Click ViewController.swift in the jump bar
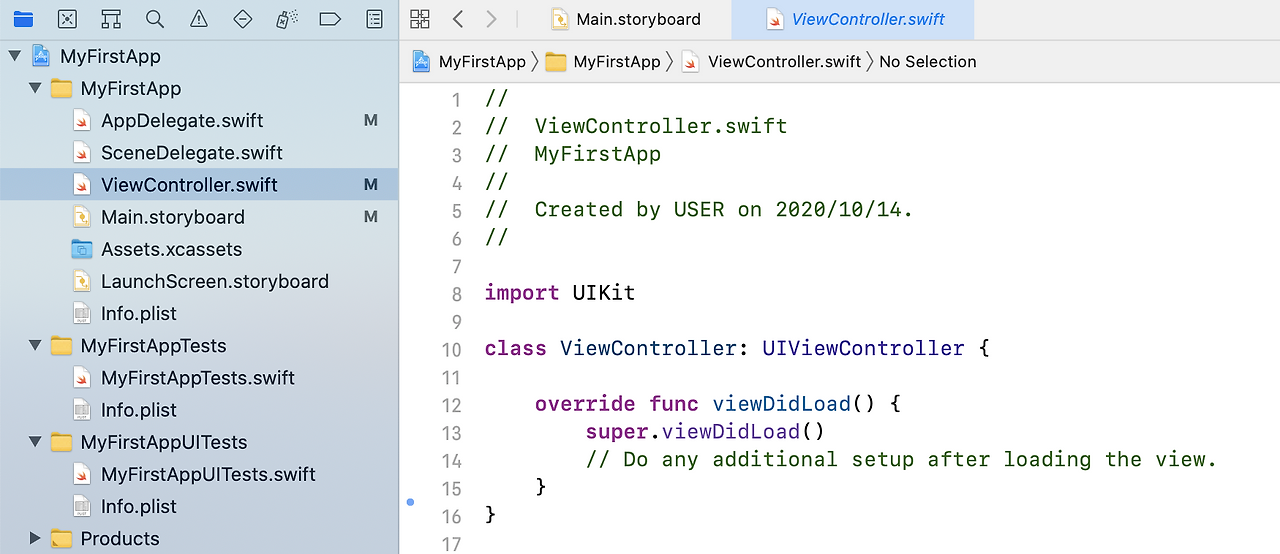Viewport: 1280px width, 554px height. [x=771, y=62]
